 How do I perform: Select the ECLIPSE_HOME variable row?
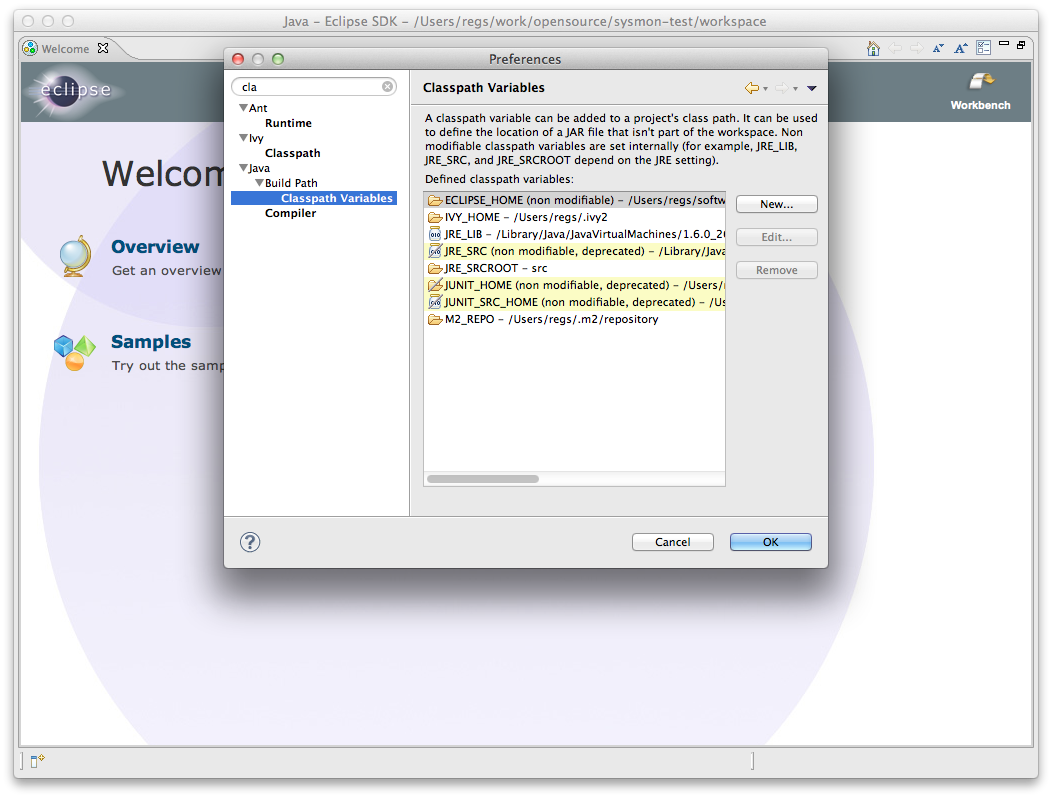coord(575,200)
